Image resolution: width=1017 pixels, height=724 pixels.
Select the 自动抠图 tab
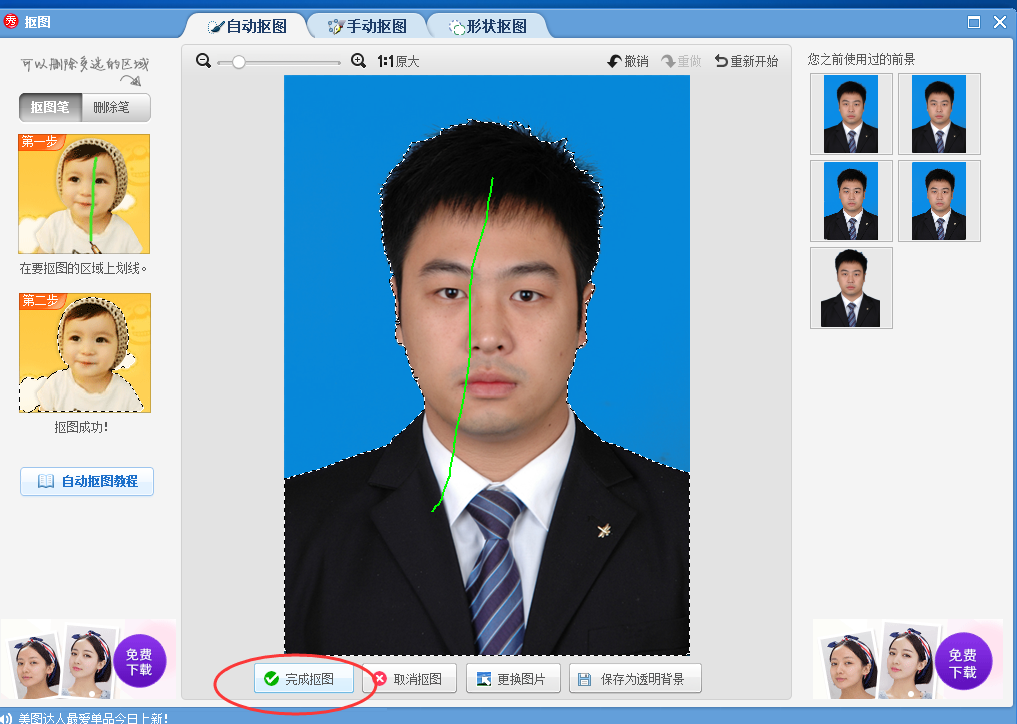click(x=246, y=26)
